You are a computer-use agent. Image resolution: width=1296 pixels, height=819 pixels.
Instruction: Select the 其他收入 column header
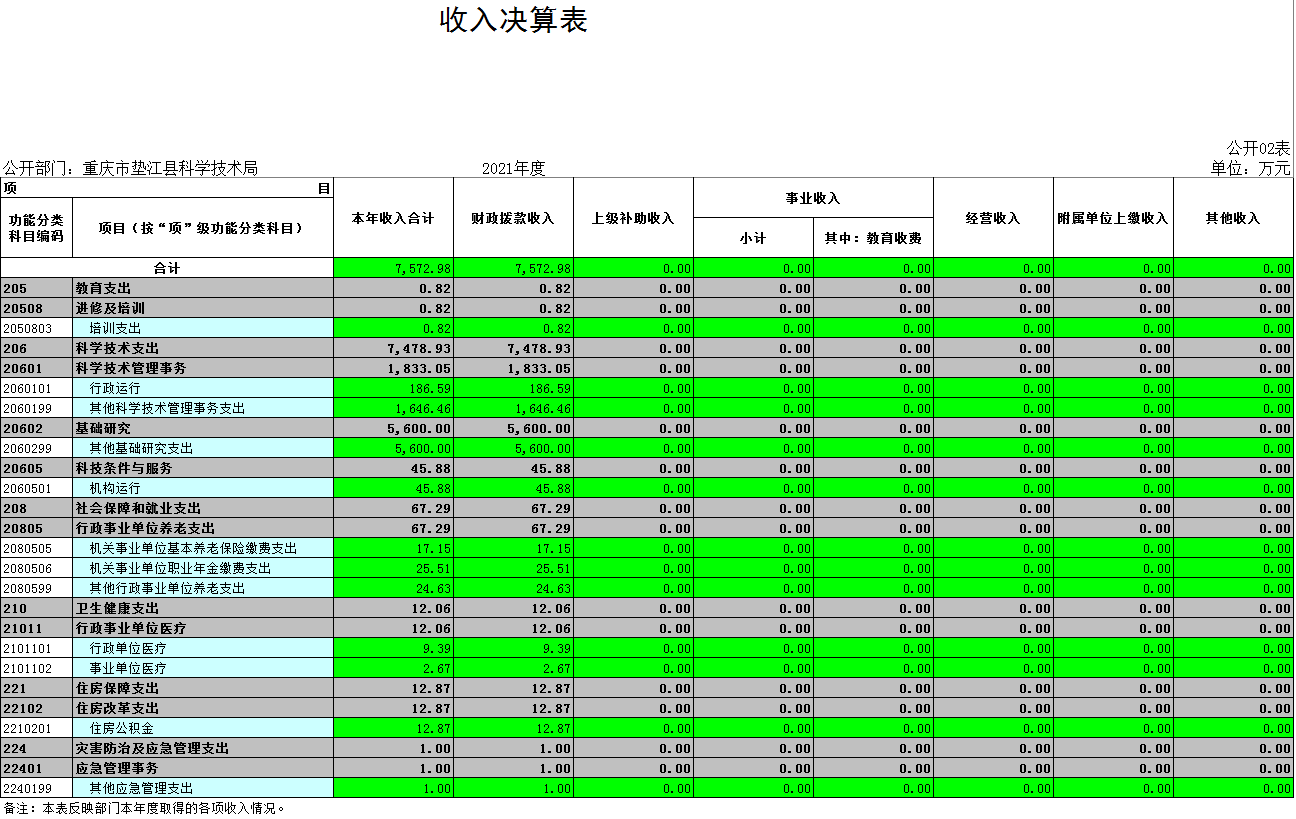point(1233,218)
